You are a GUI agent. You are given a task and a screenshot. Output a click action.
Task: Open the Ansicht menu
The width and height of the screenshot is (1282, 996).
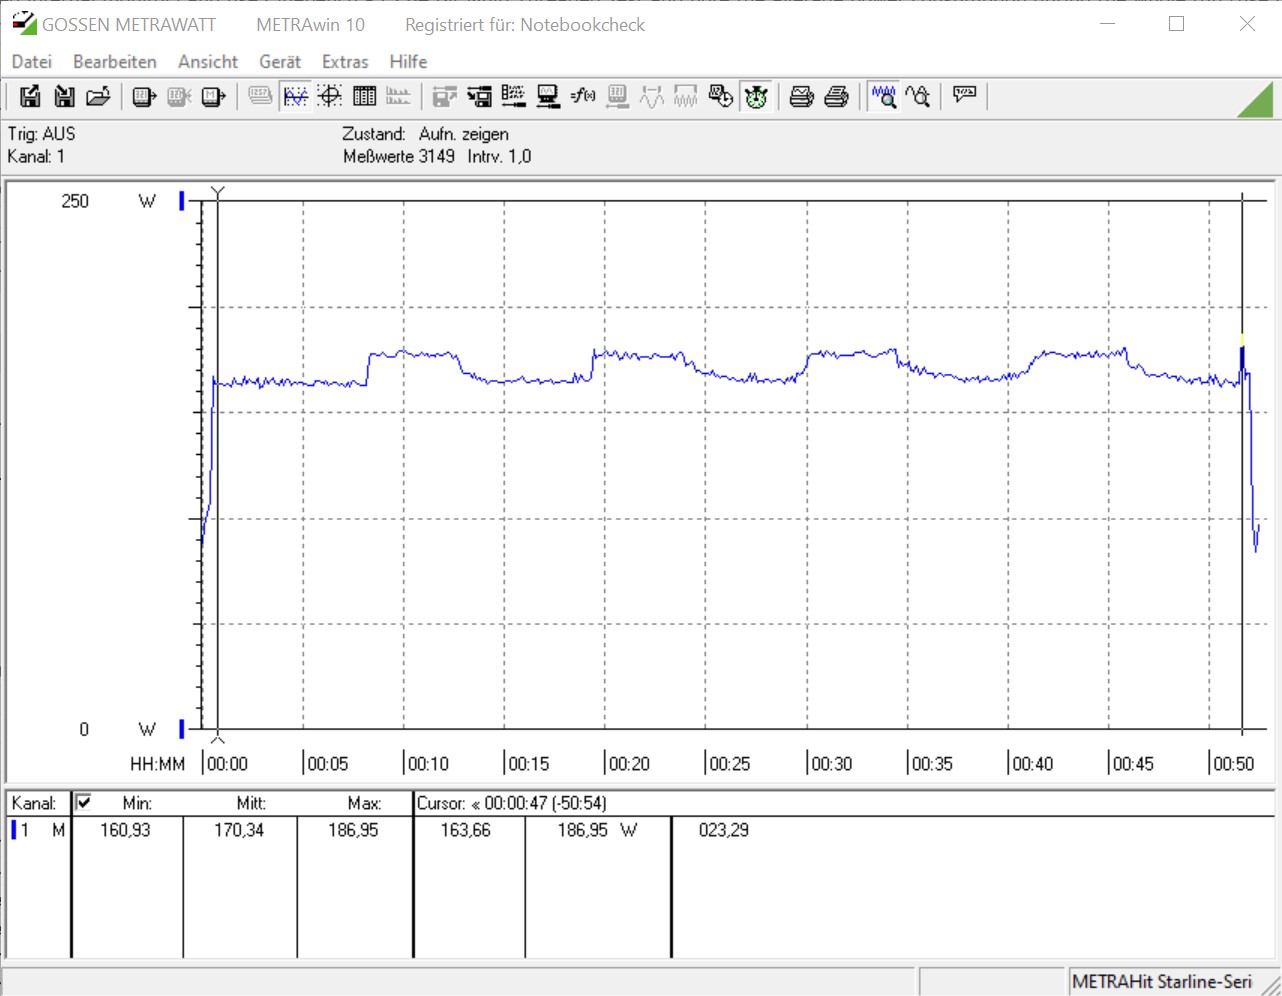tap(208, 62)
